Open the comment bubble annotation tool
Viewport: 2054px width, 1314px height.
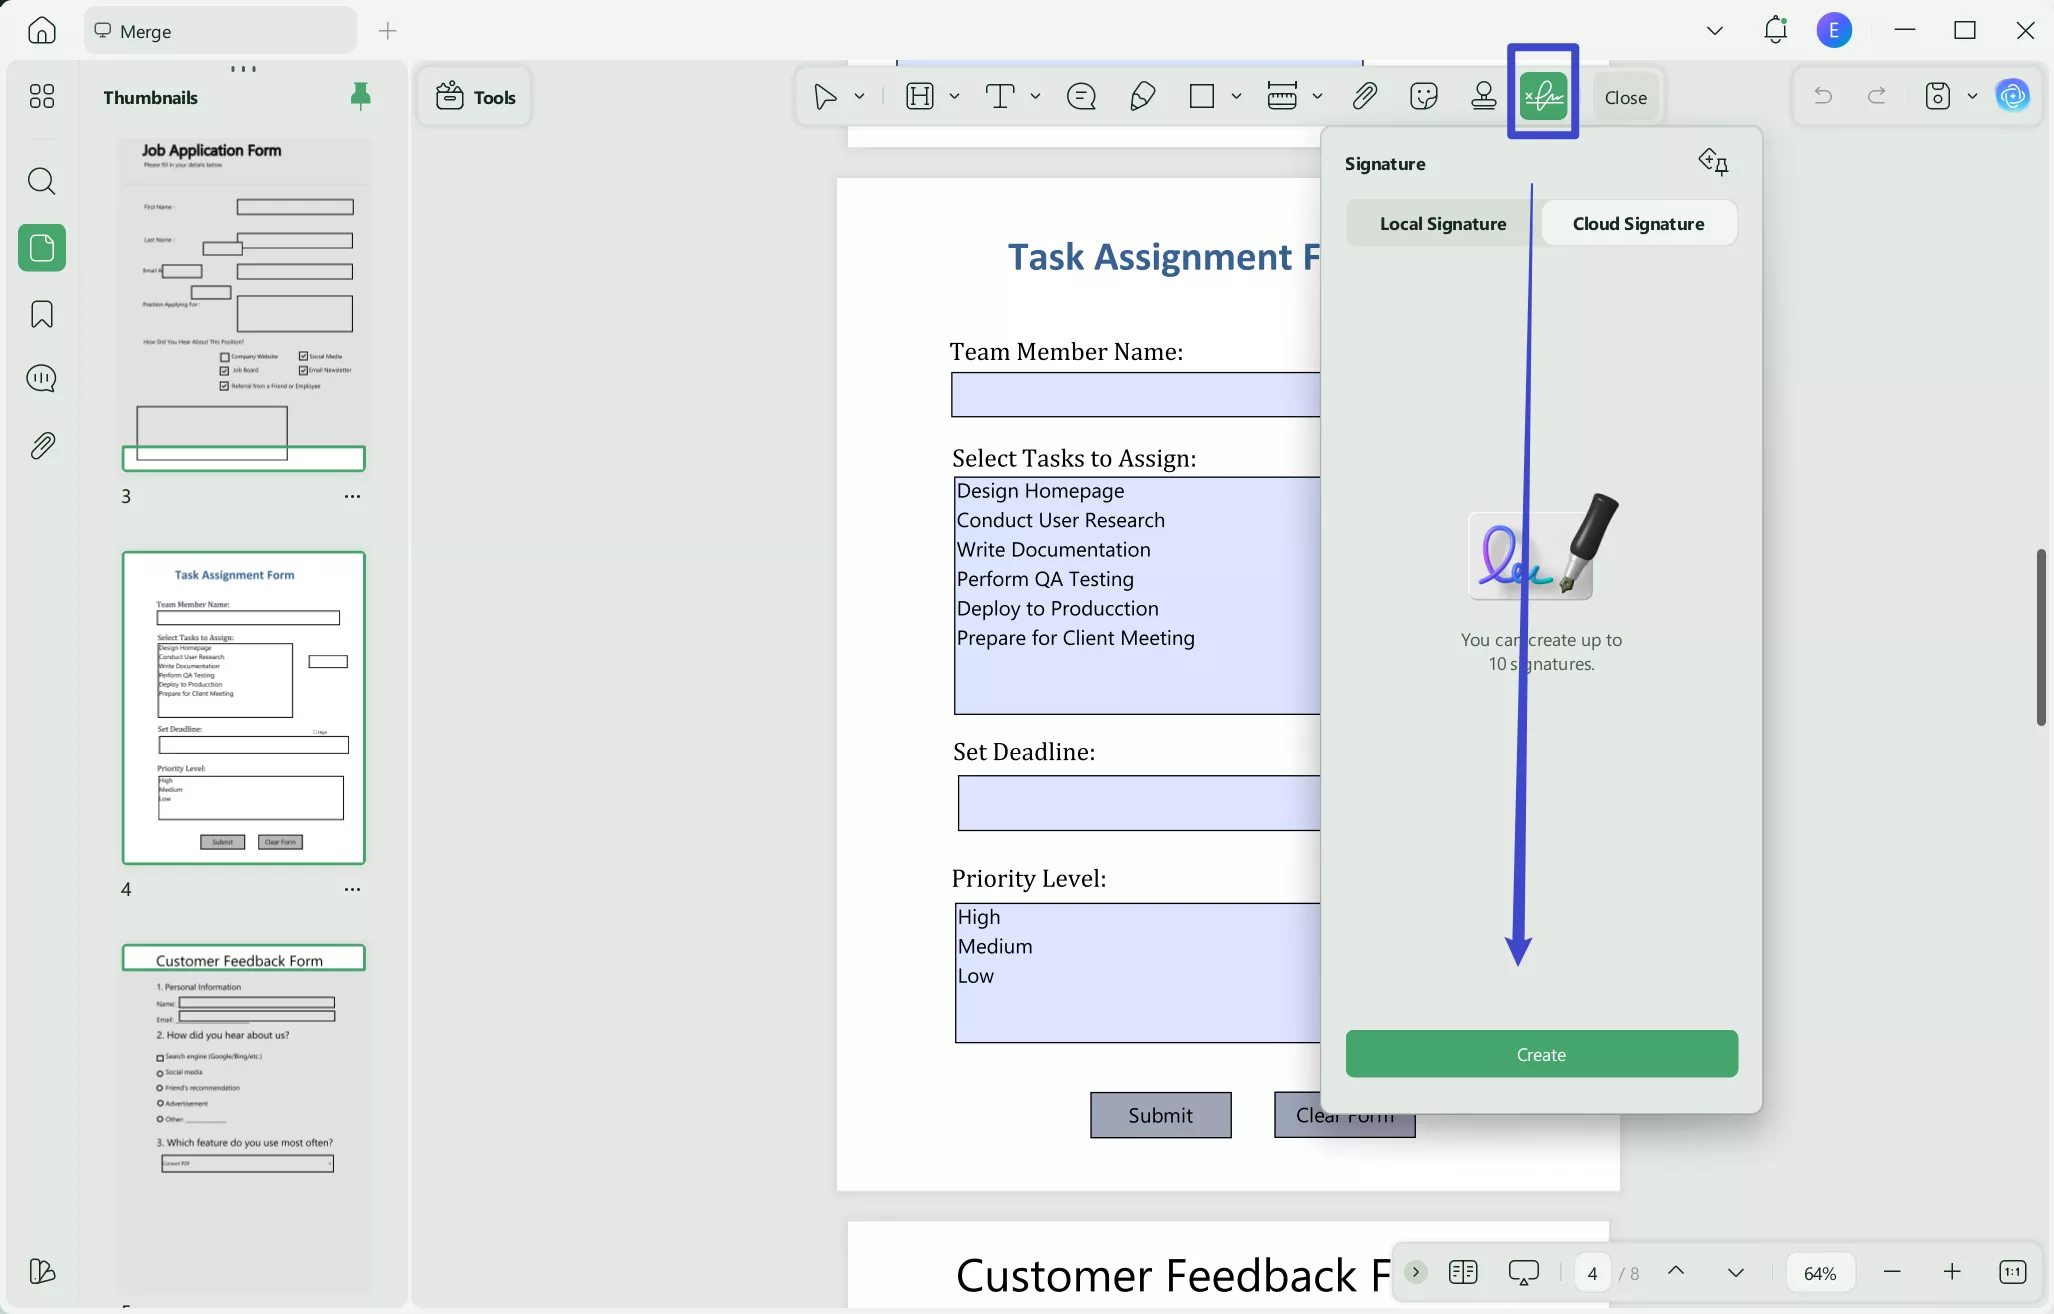[x=1081, y=96]
